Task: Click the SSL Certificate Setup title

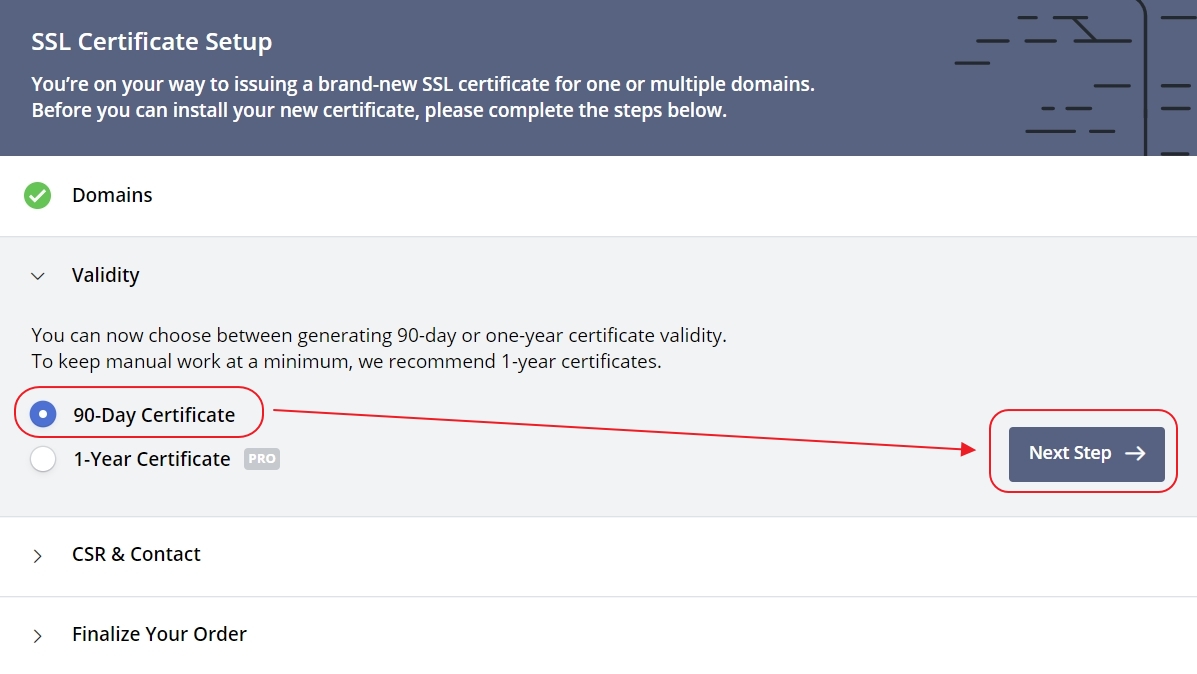Action: pos(151,41)
